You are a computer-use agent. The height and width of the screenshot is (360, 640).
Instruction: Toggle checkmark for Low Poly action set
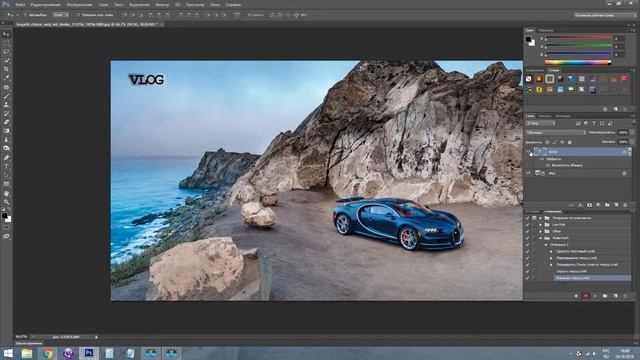point(527,224)
